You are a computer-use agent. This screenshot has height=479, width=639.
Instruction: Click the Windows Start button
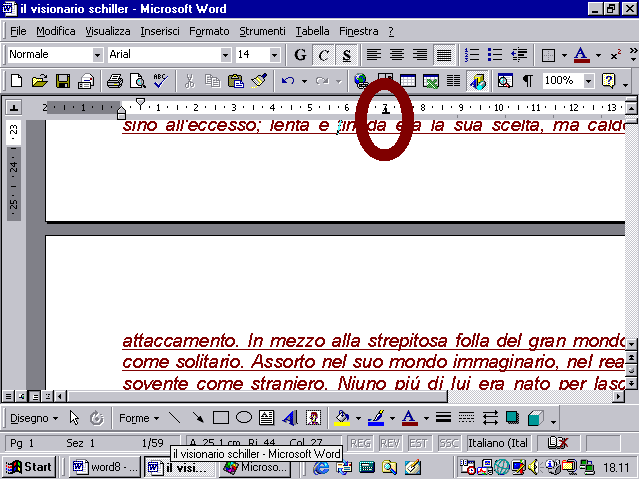pyautogui.click(x=28, y=467)
